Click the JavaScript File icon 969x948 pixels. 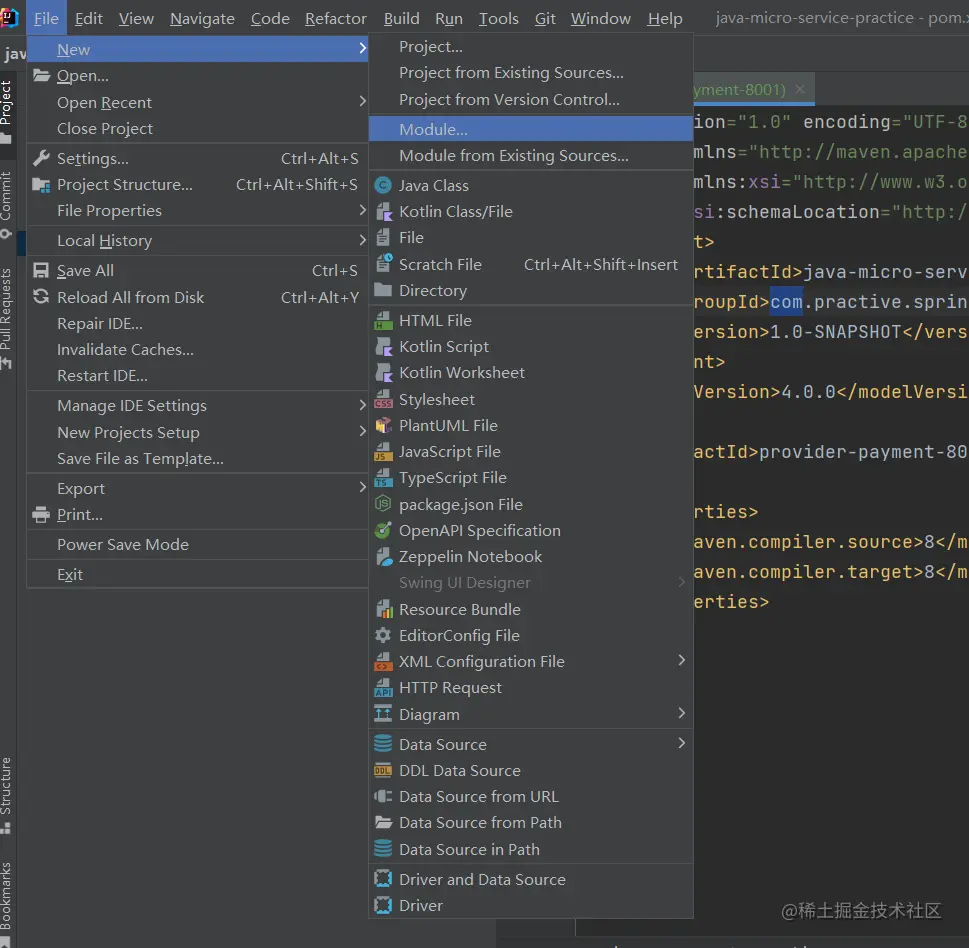pyautogui.click(x=383, y=452)
